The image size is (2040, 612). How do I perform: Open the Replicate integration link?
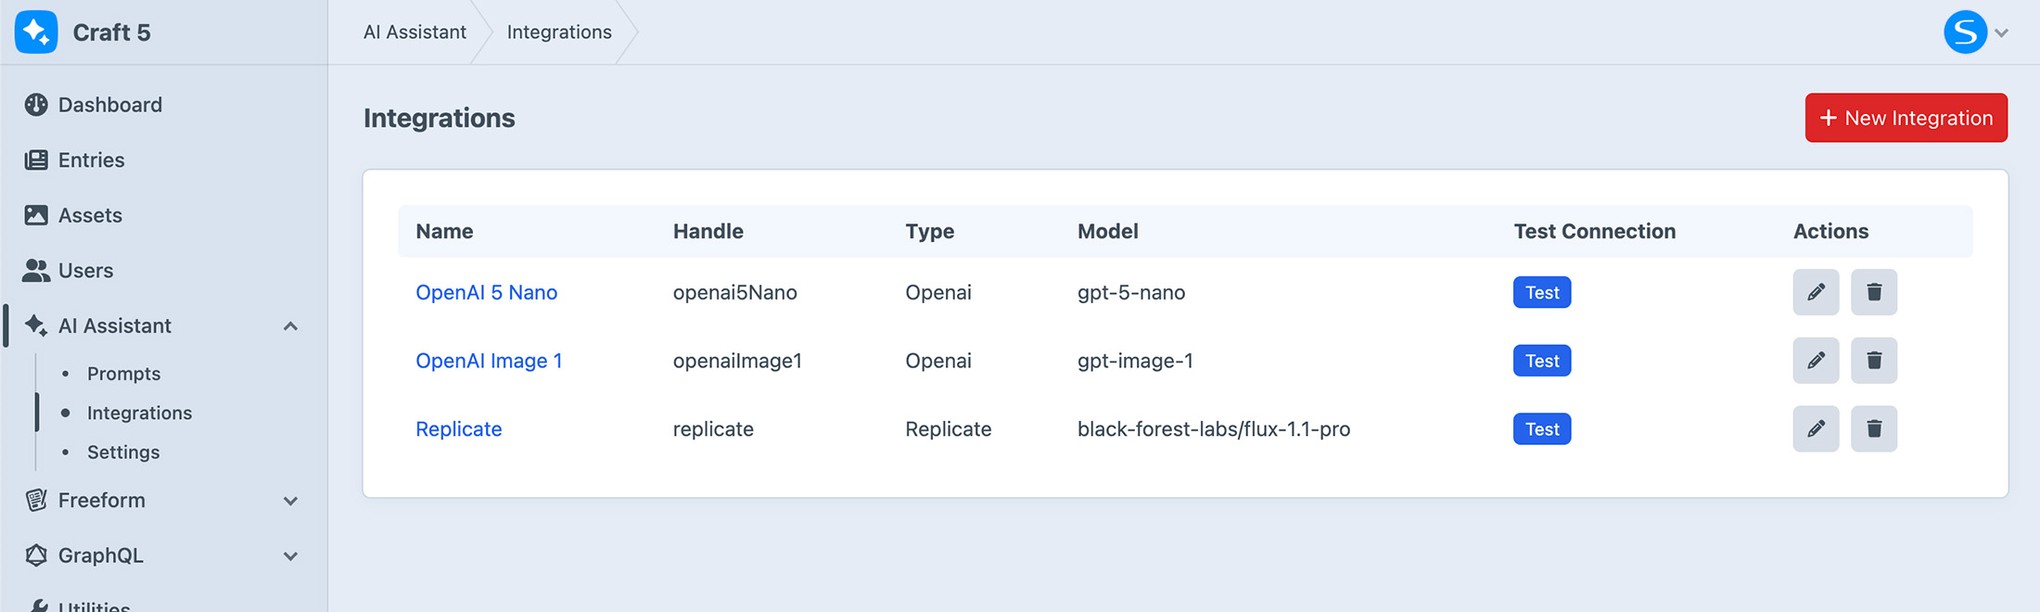tap(459, 429)
